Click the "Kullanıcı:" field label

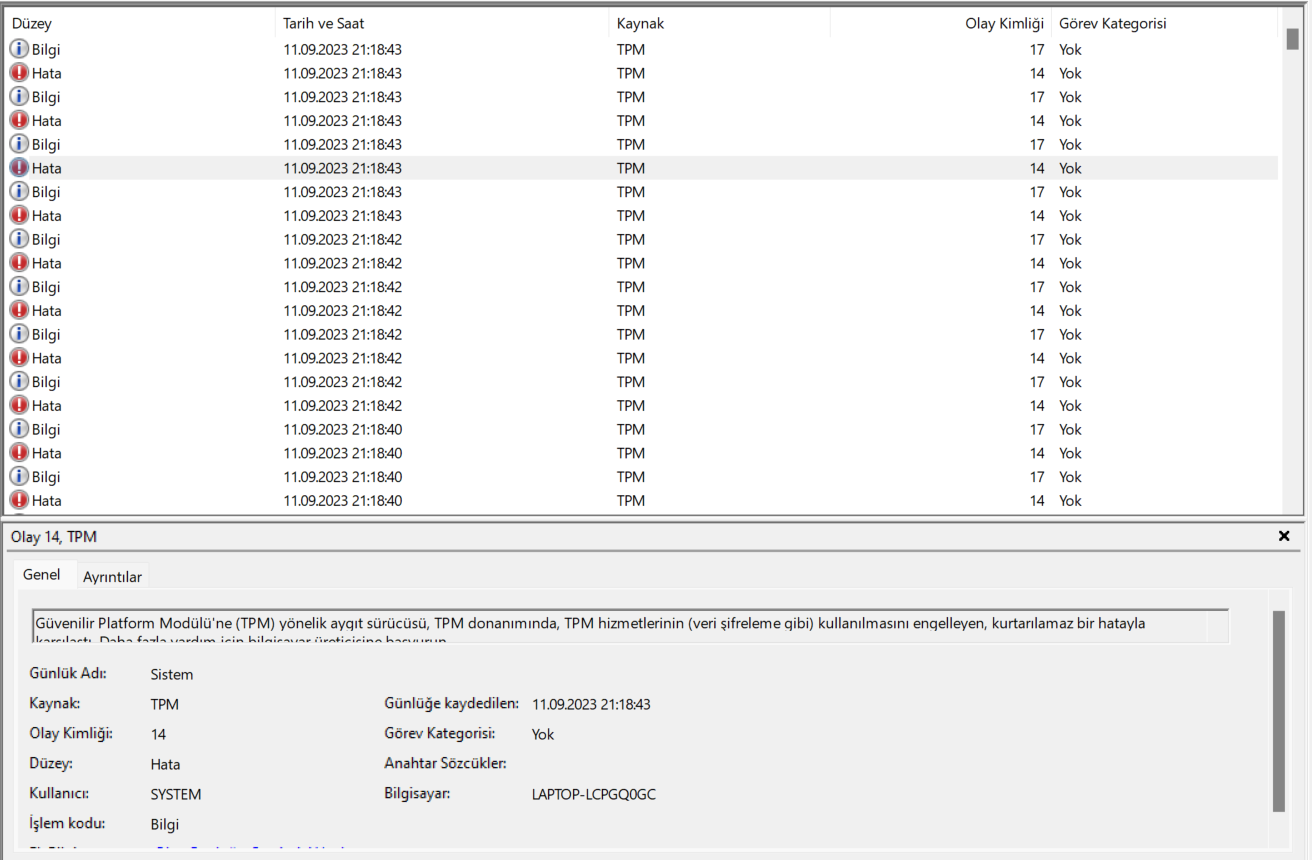[60, 794]
